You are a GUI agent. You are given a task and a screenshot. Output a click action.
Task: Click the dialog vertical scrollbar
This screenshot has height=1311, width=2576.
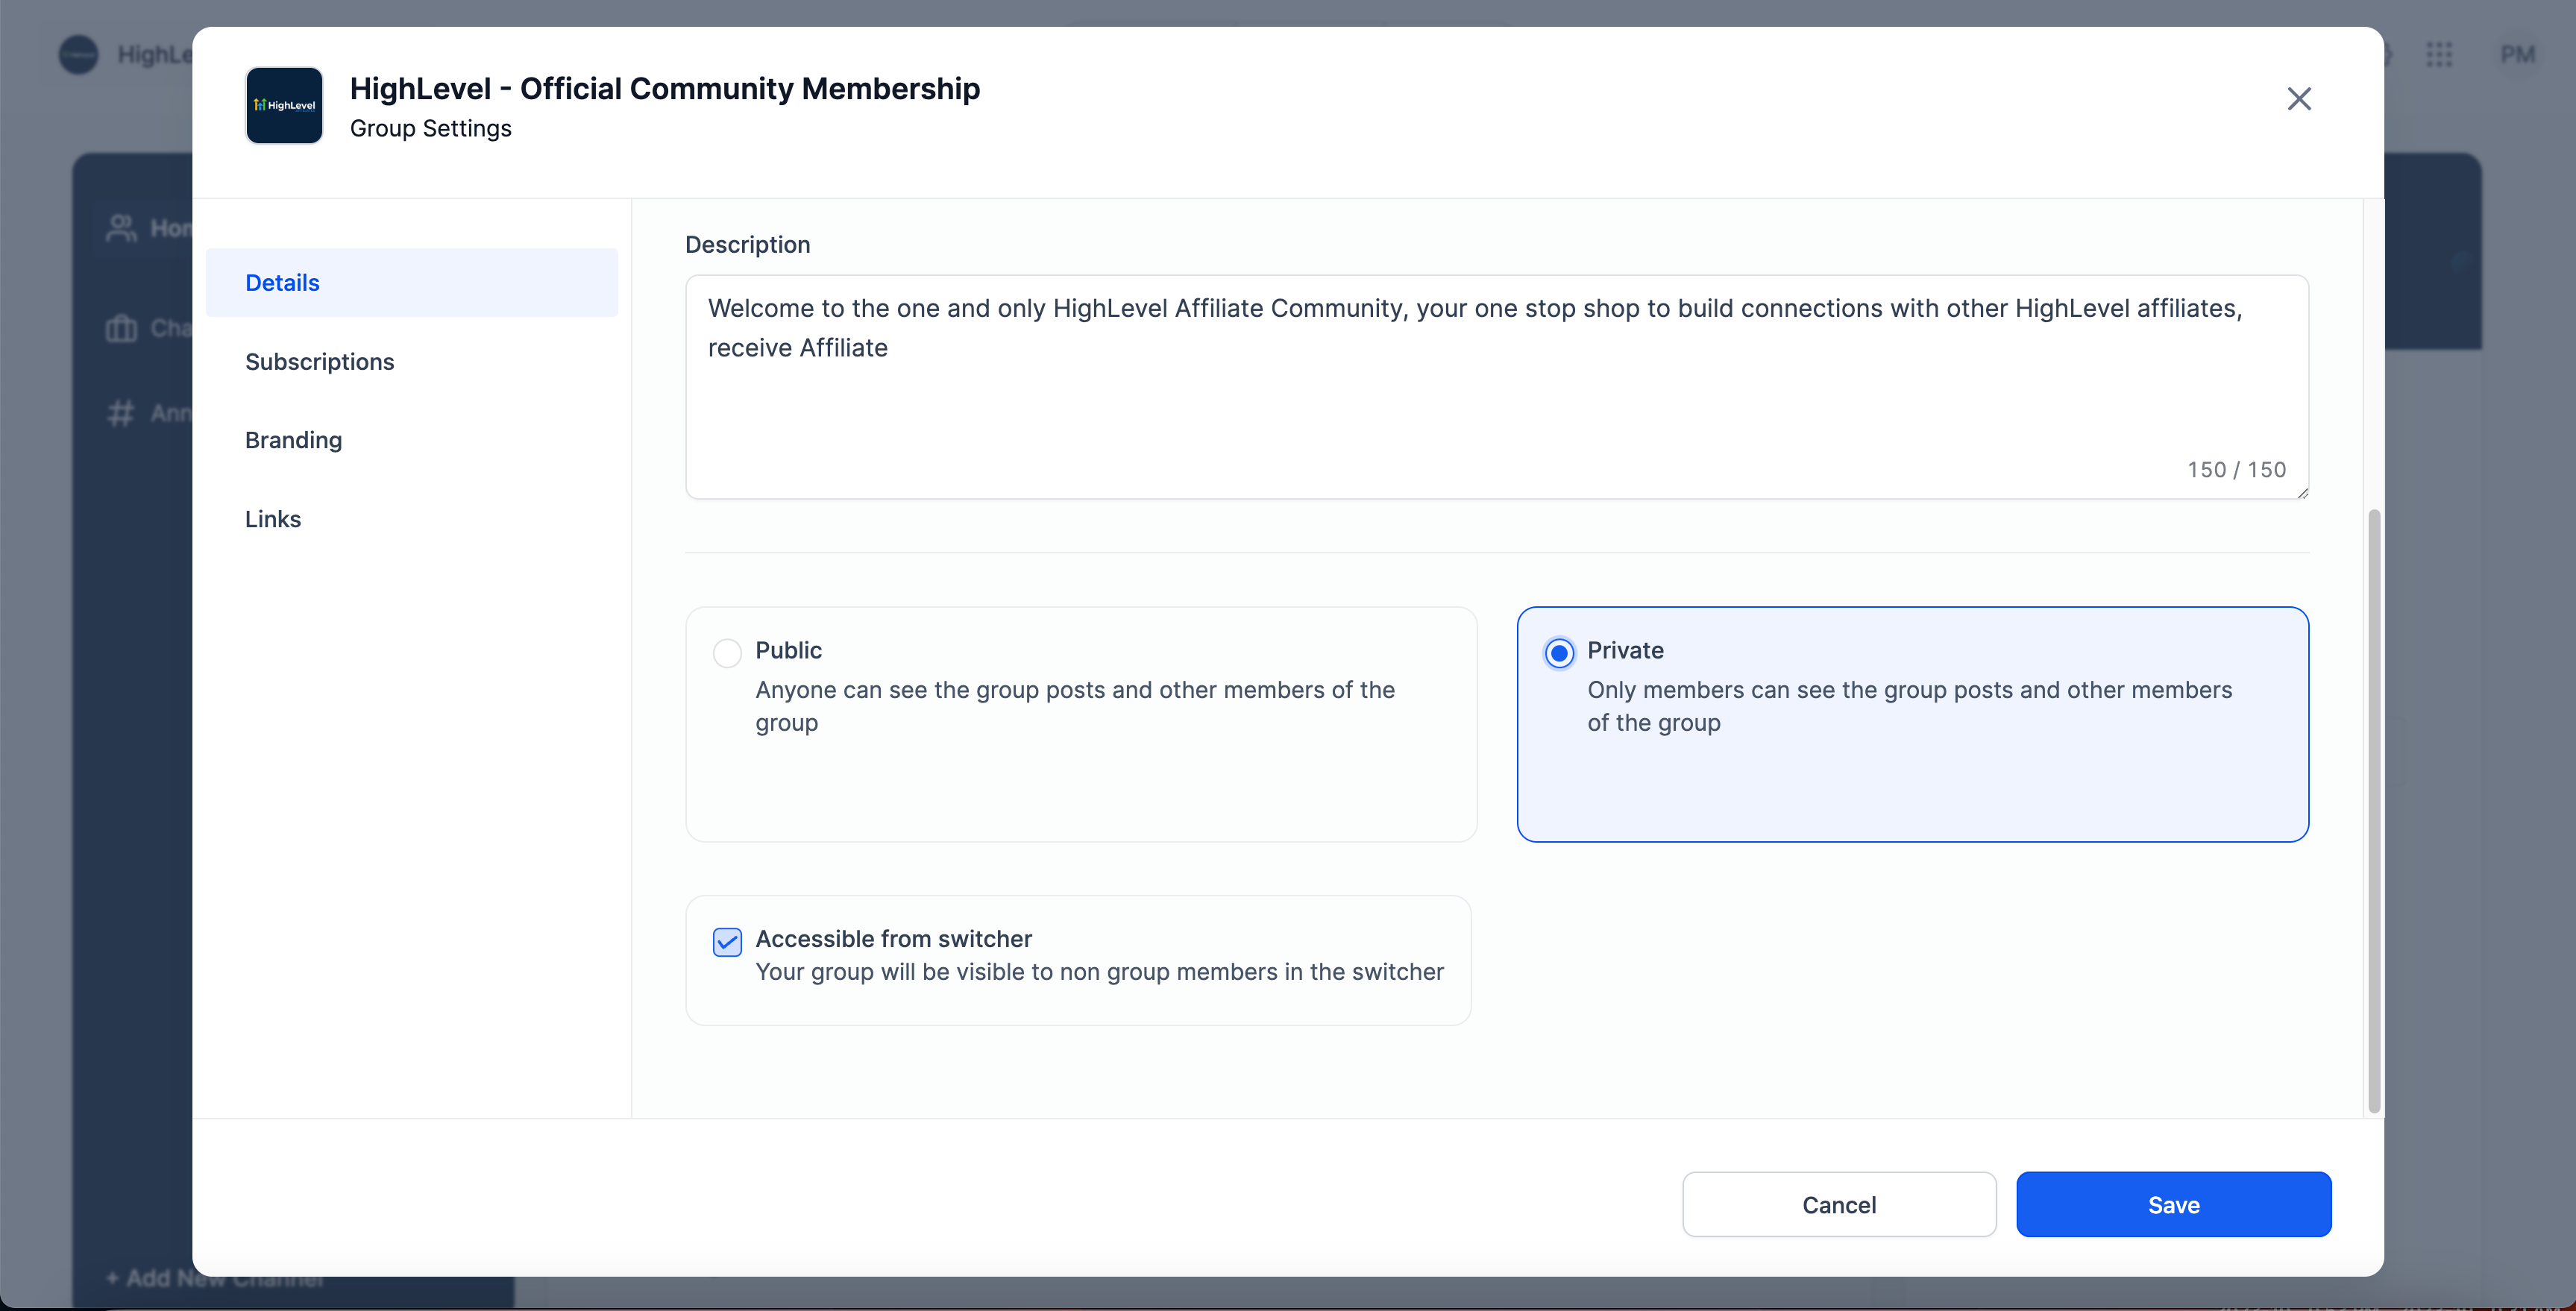(x=2374, y=810)
